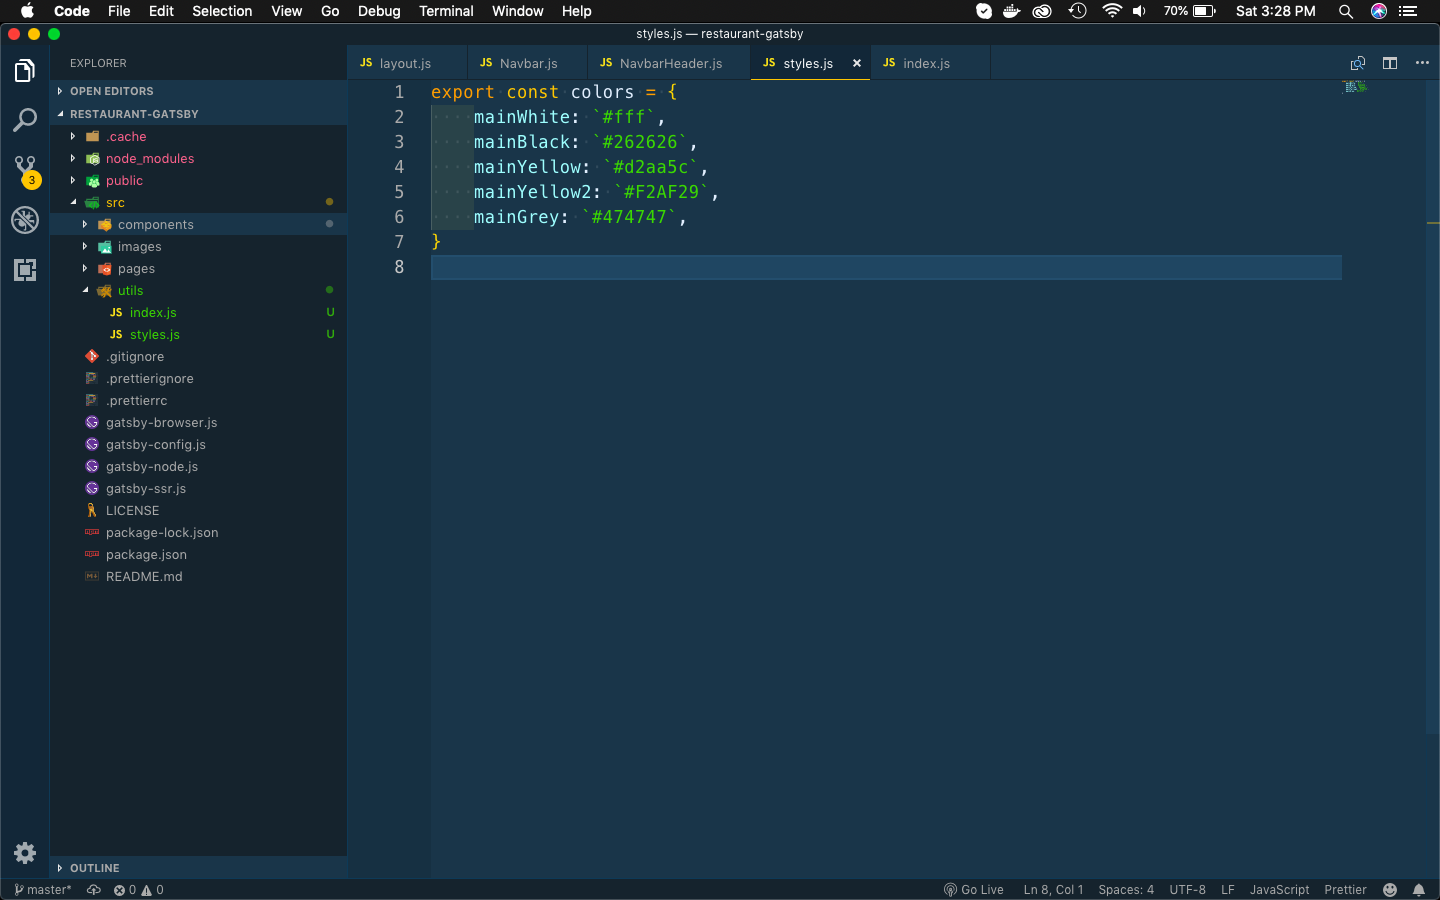Open macOS Spotlight search

click(1346, 11)
